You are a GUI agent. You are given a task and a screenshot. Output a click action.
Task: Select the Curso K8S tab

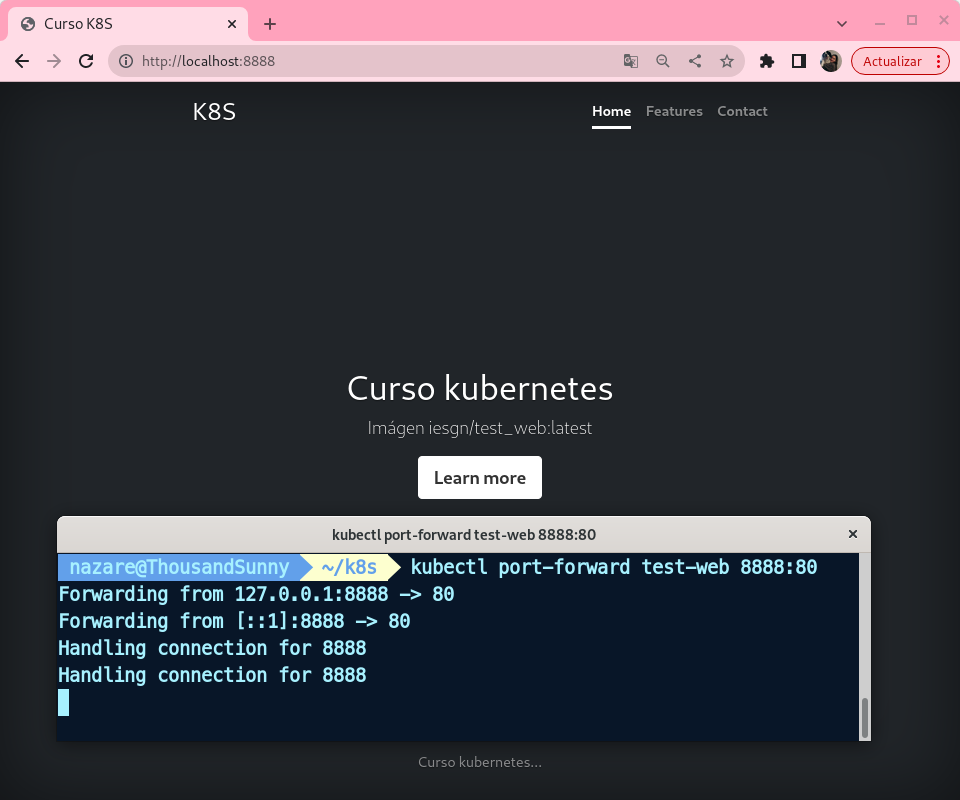120,24
